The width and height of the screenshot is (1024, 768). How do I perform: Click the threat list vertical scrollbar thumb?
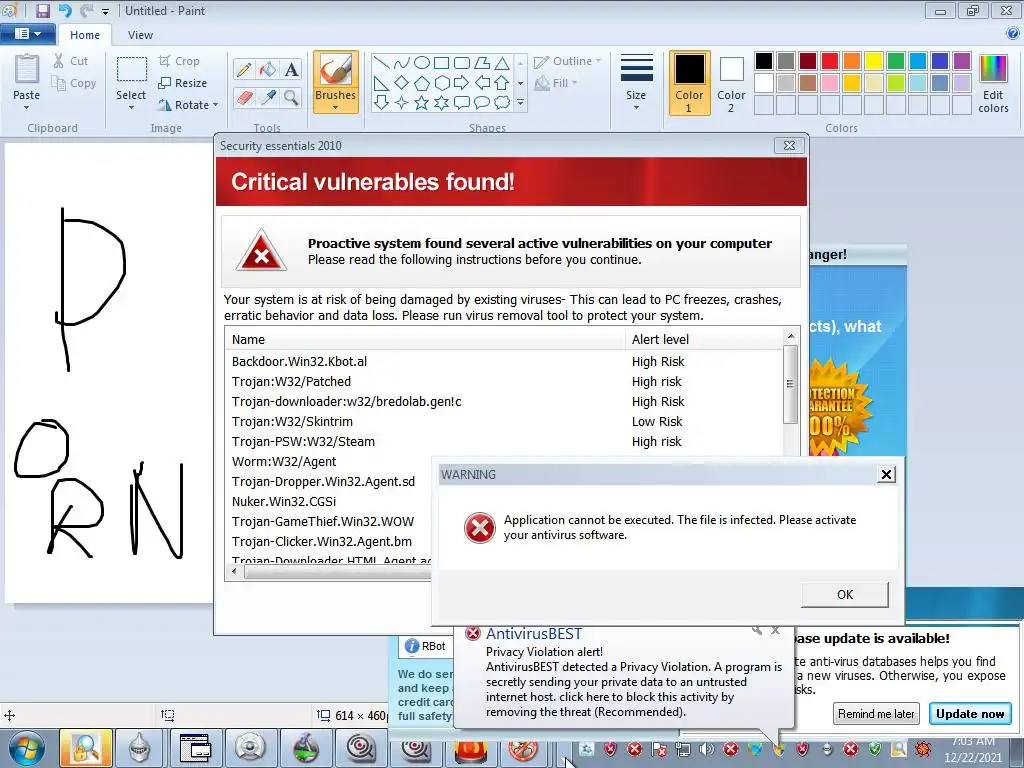790,384
